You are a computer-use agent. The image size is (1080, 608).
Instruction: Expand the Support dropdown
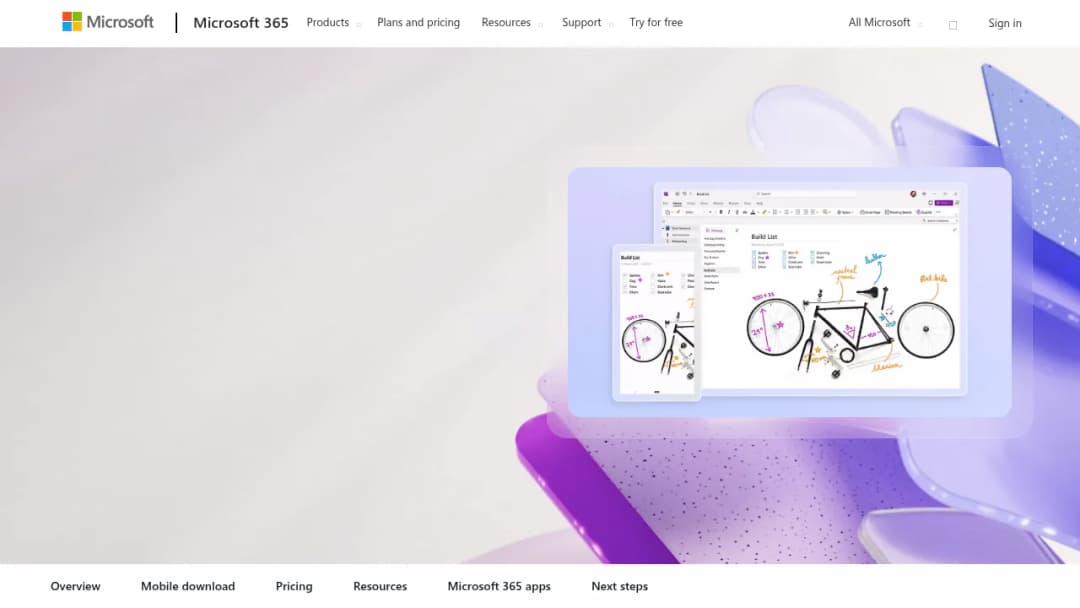click(588, 23)
